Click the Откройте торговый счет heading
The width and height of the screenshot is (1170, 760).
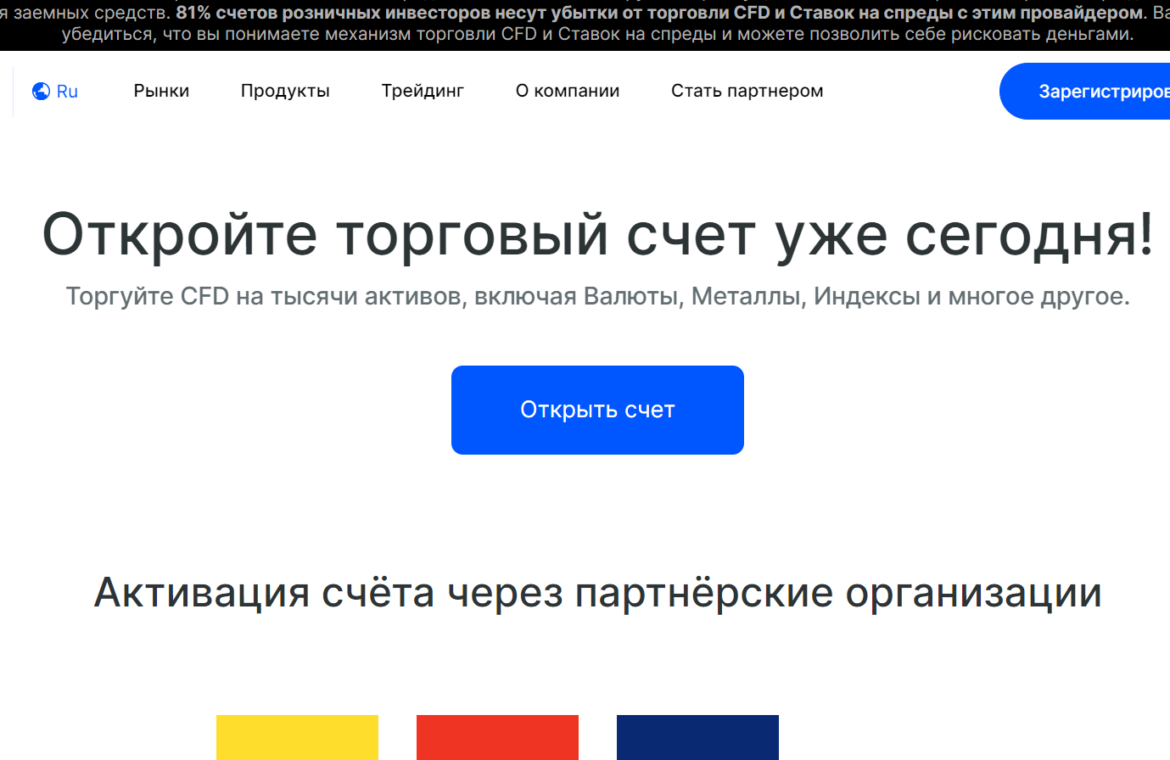pyautogui.click(x=597, y=235)
